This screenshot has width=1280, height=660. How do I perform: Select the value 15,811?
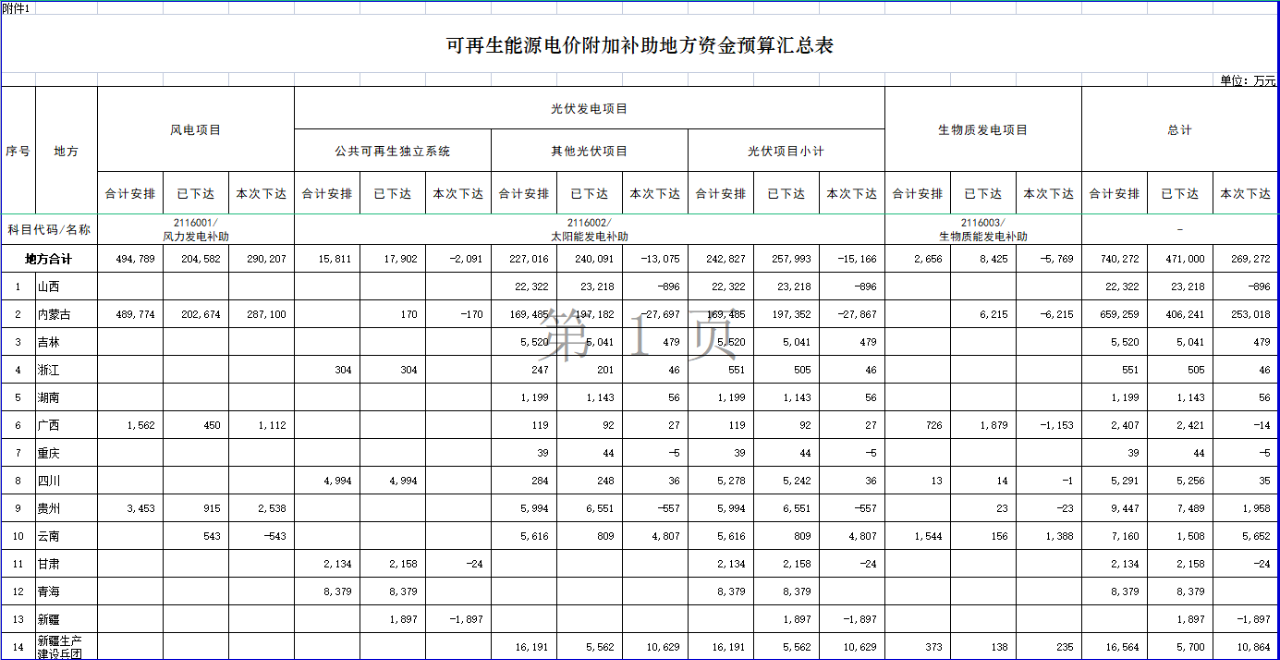click(335, 258)
